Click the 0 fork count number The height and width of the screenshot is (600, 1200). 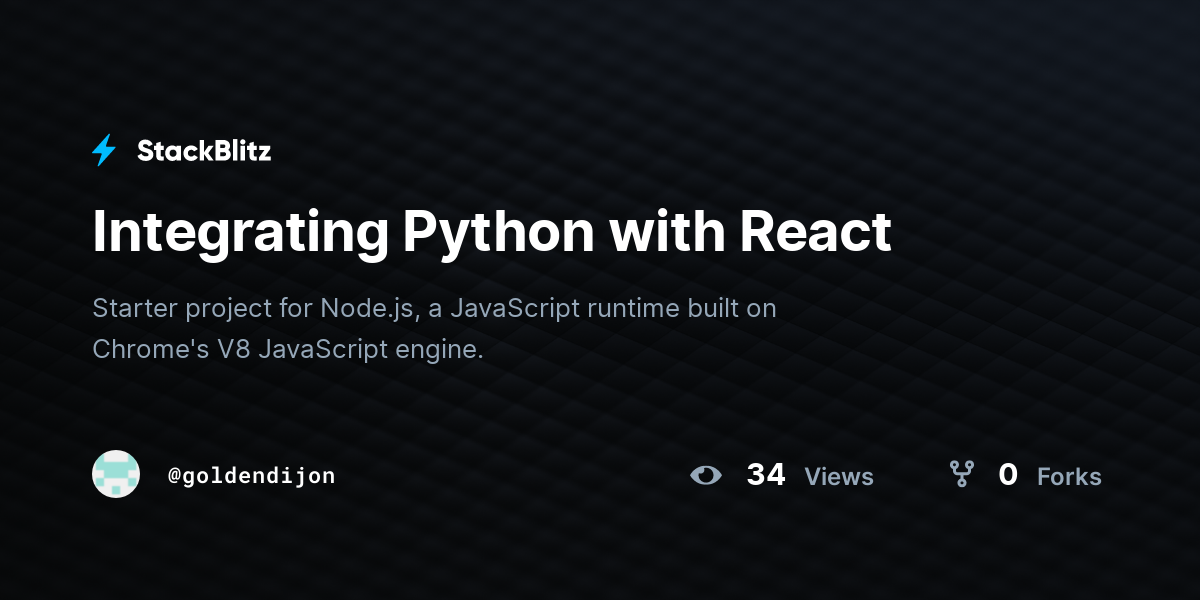(1008, 475)
